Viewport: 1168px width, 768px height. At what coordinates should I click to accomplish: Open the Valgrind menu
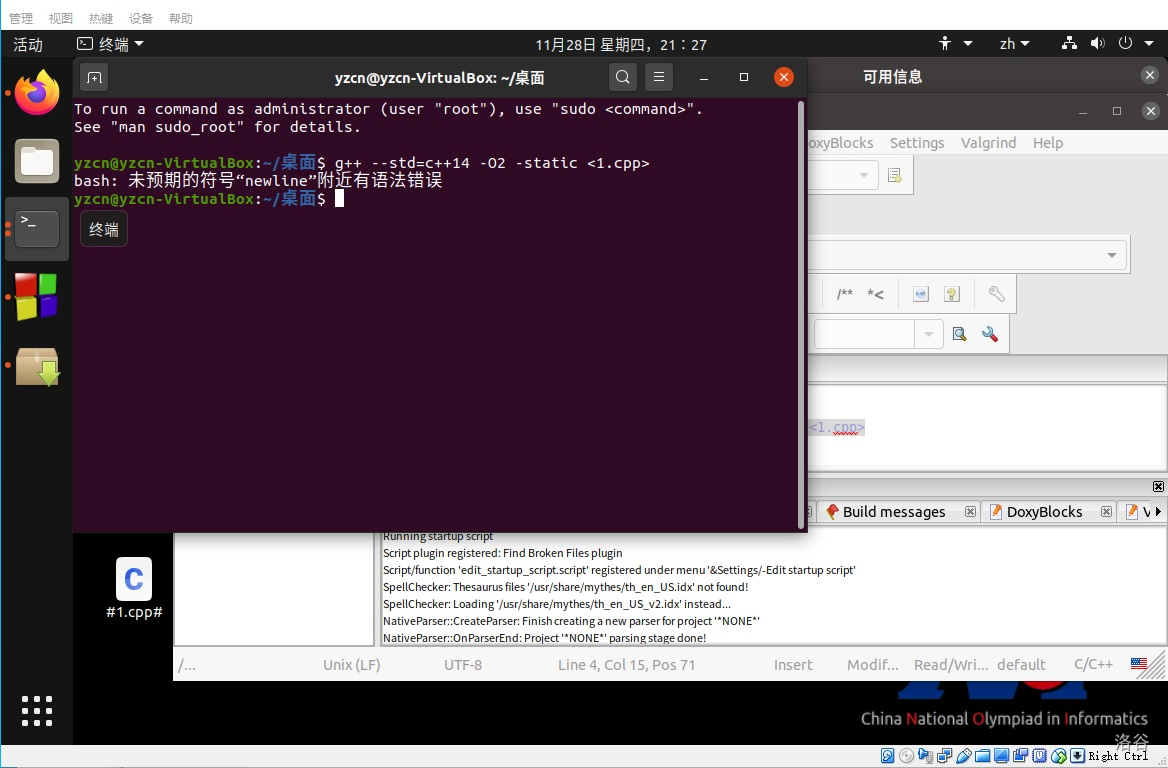click(988, 143)
